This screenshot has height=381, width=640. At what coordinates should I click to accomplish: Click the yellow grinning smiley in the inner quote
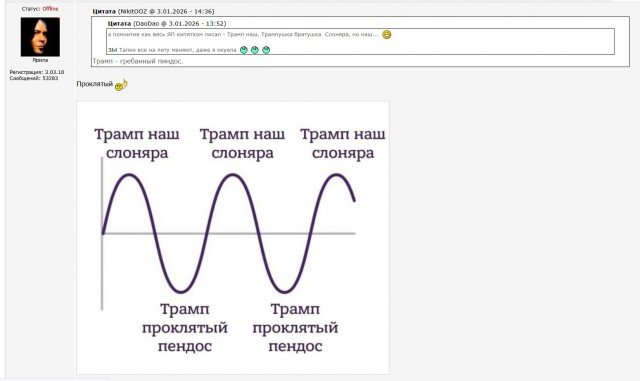coord(387,35)
